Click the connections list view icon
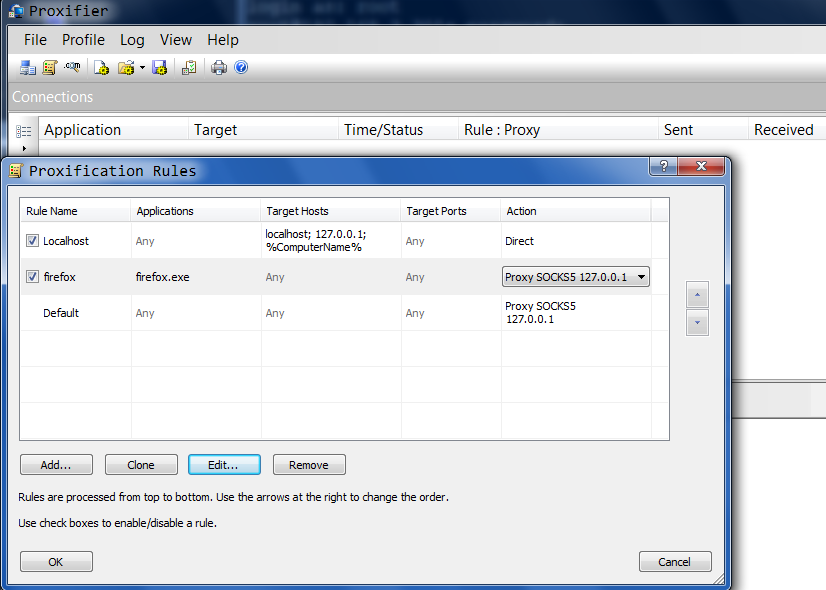The image size is (826, 590). click(24, 131)
